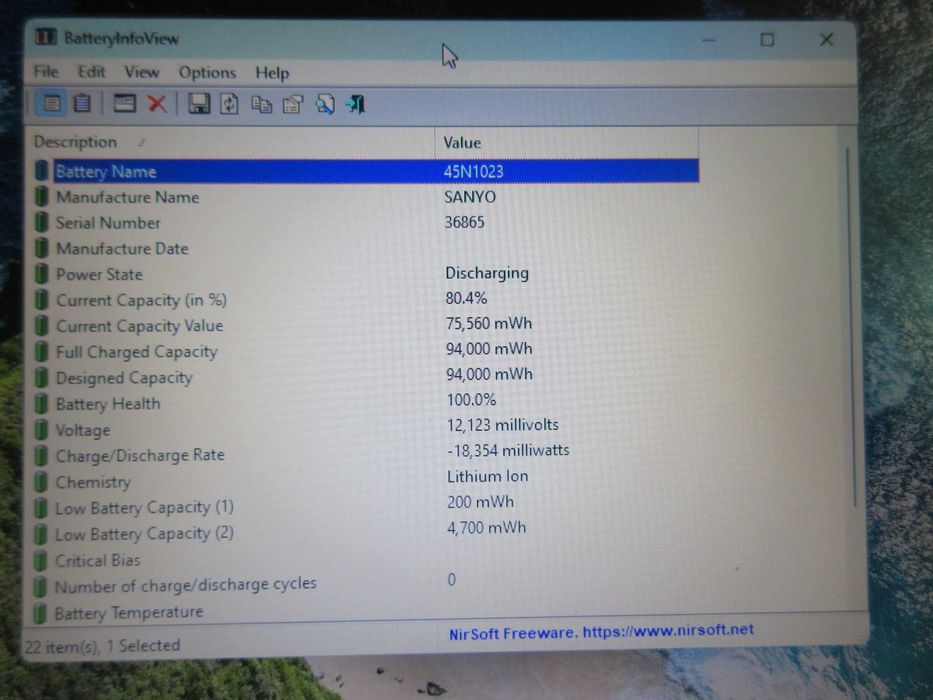
Task: Click the battery icon beside Designed Capacity
Action: pos(40,377)
